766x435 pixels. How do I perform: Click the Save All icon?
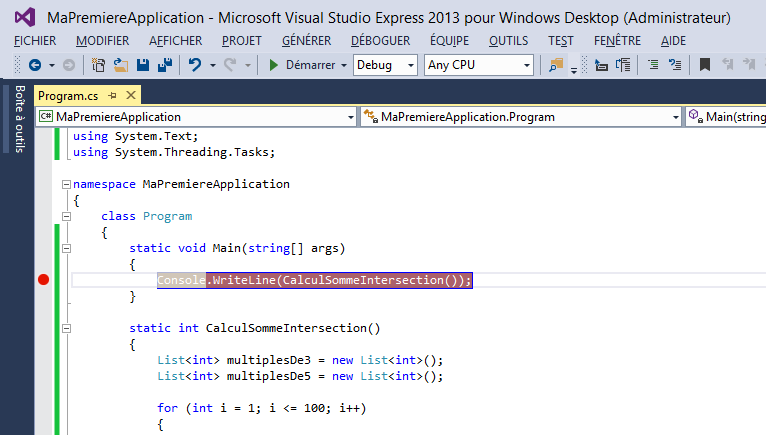165,65
